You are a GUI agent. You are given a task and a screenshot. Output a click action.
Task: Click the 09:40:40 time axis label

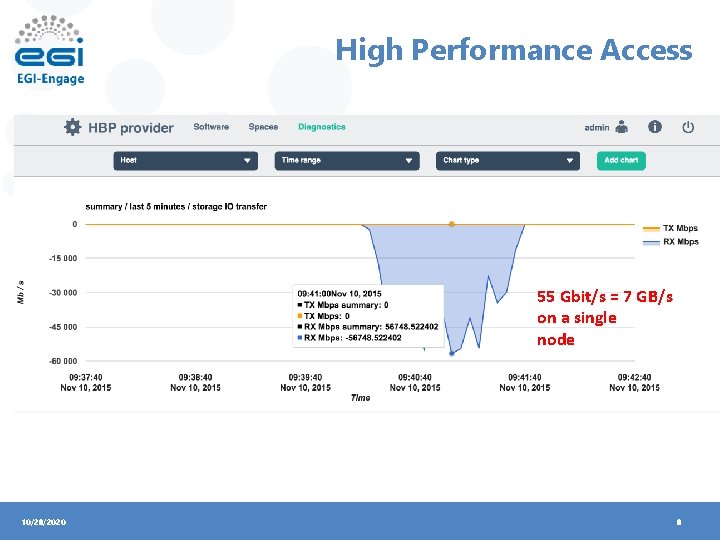(x=415, y=382)
